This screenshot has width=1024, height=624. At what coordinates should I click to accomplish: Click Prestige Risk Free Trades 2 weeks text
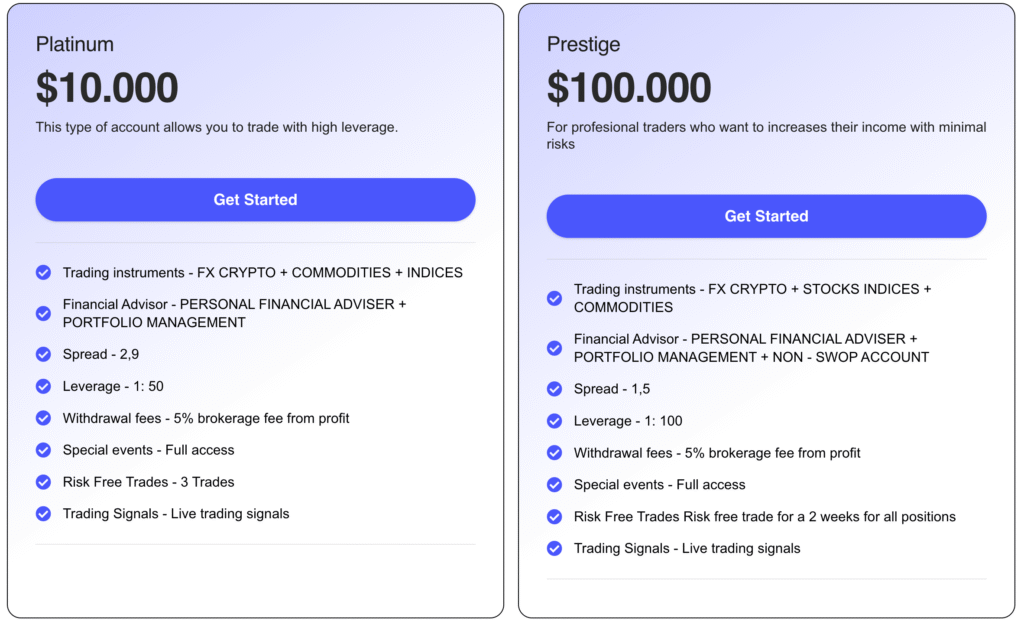[765, 517]
